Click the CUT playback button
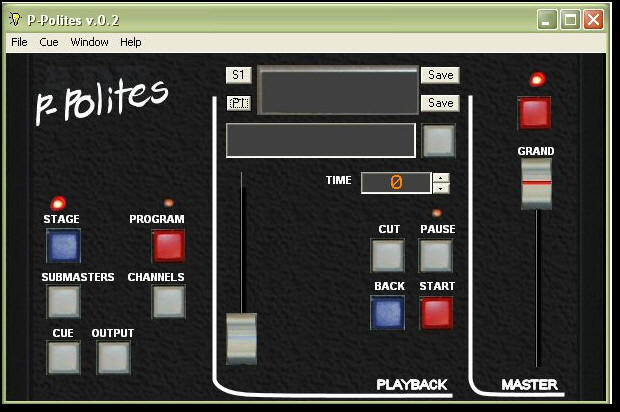The image size is (620, 412). tap(388, 255)
